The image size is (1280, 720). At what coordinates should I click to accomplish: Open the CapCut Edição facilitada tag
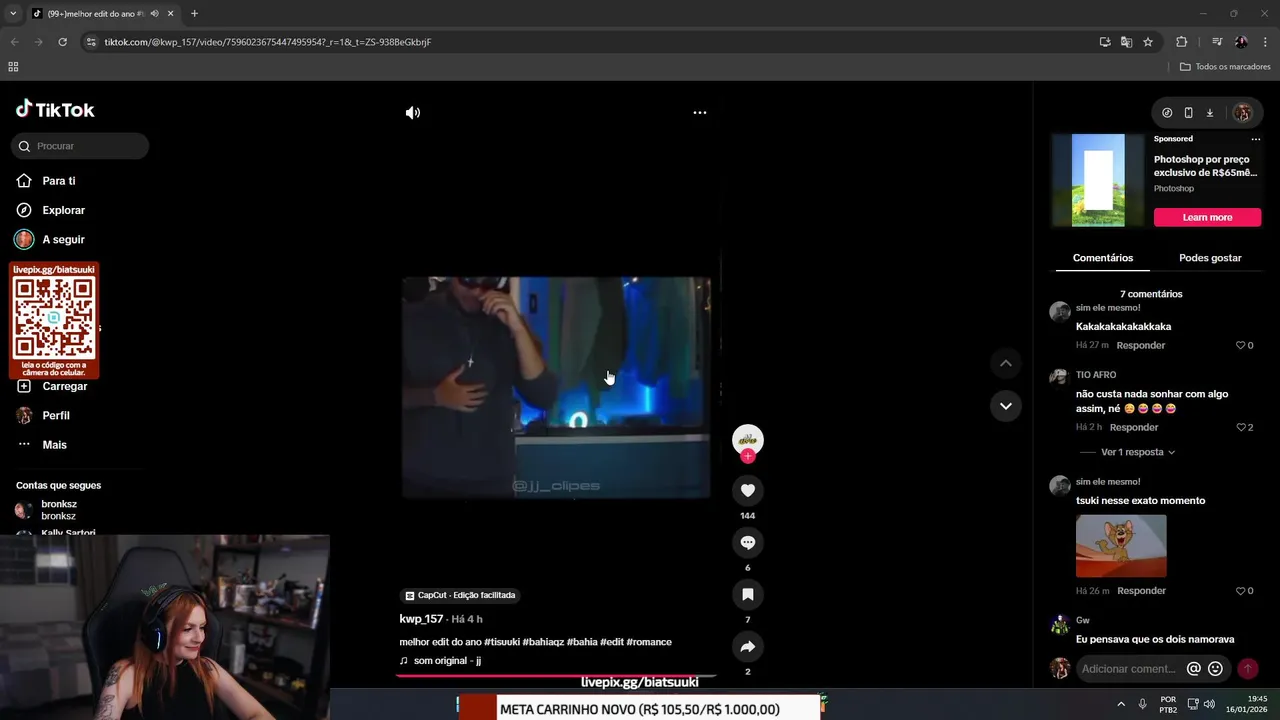click(460, 595)
